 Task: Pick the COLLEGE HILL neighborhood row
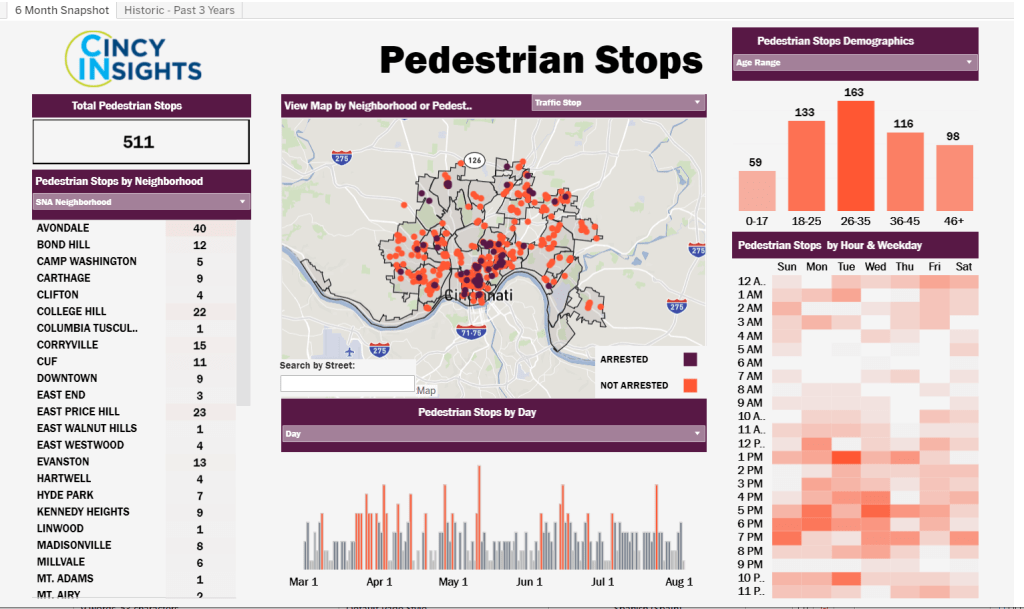coord(72,311)
